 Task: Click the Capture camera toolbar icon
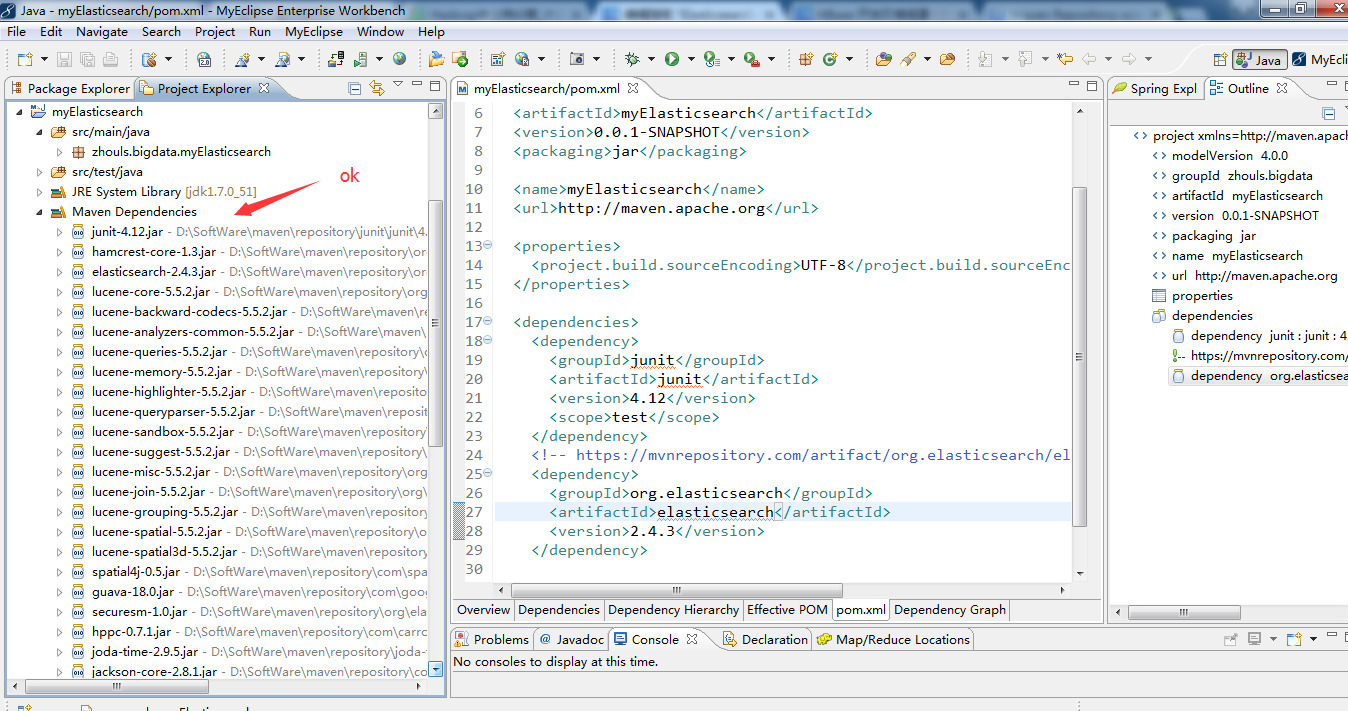coord(577,59)
